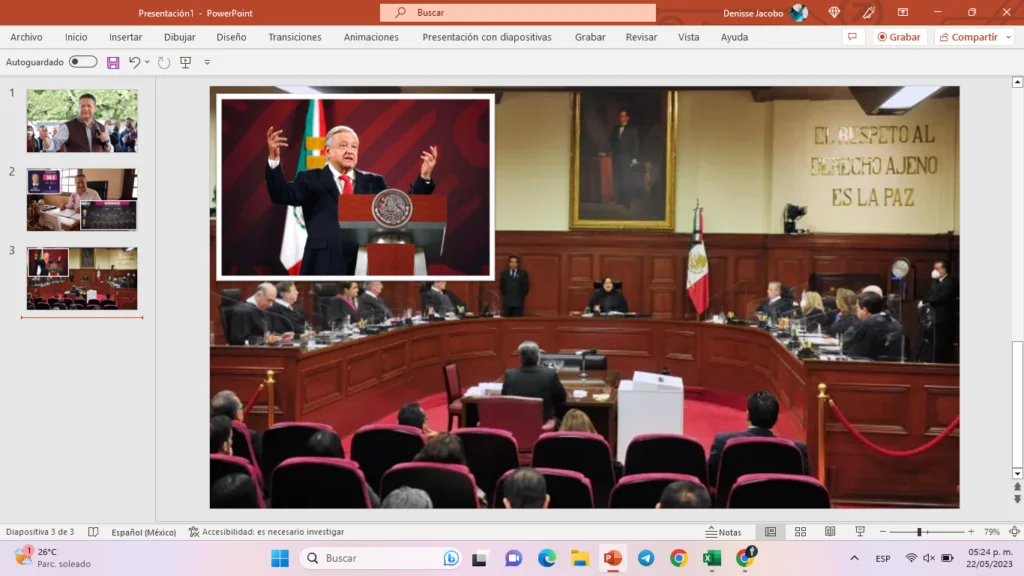
Task: Open File Explorer from taskbar
Action: coord(580,558)
